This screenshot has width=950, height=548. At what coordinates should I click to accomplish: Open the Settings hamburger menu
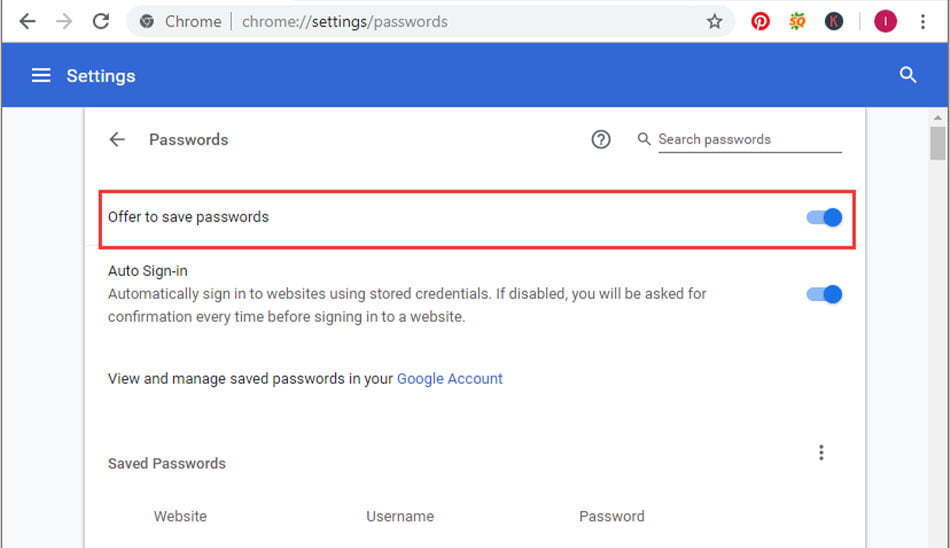tap(41, 75)
